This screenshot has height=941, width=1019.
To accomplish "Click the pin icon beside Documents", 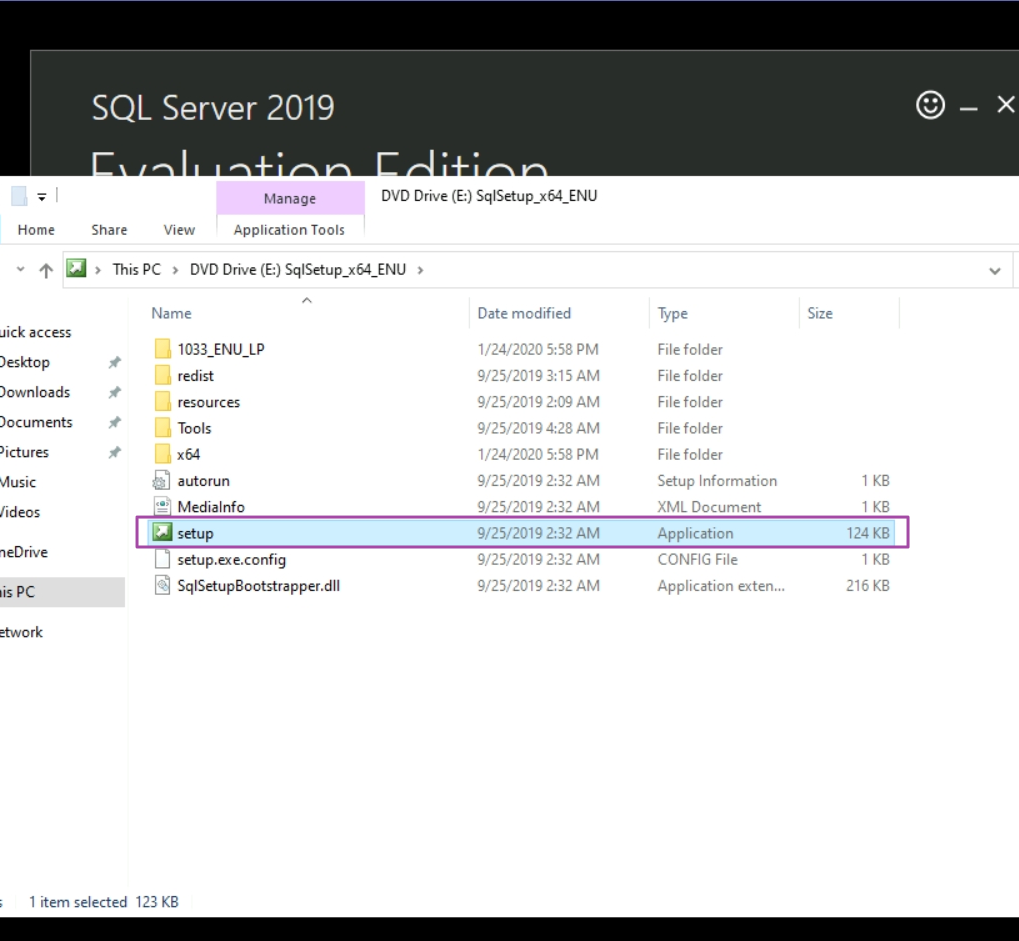I will click(114, 422).
